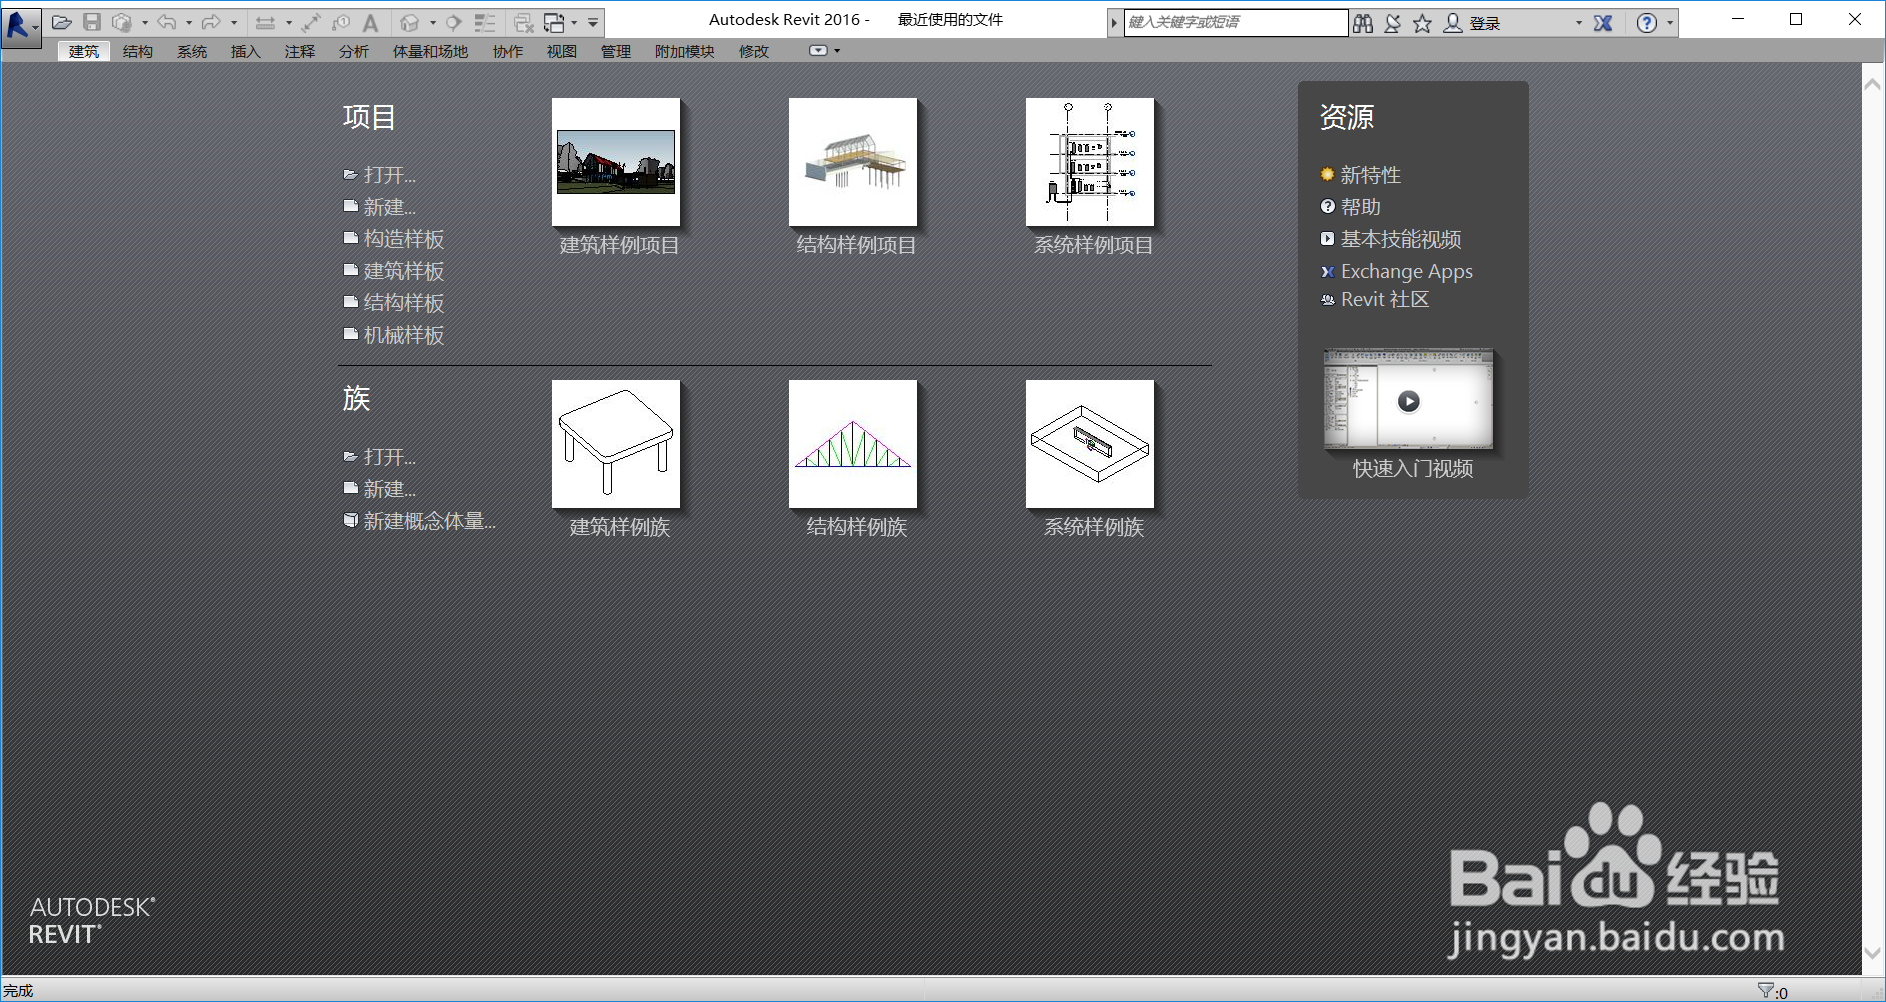
Task: Play the 快速入门视频 video thumbnail
Action: [x=1408, y=400]
